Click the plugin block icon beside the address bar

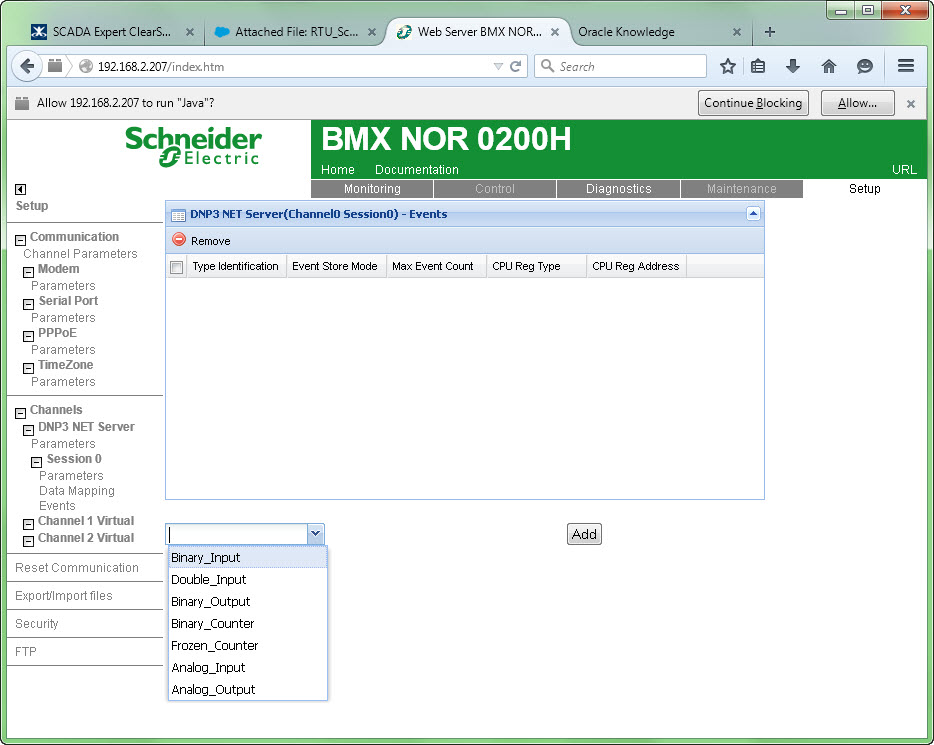(x=55, y=66)
